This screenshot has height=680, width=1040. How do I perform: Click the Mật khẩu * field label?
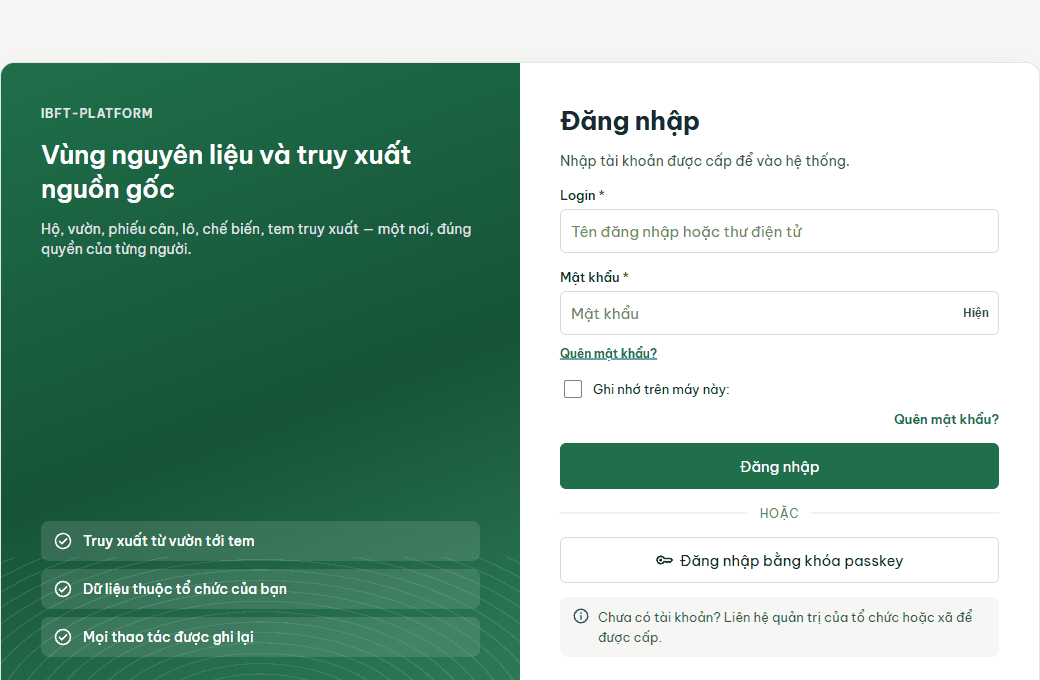[594, 277]
